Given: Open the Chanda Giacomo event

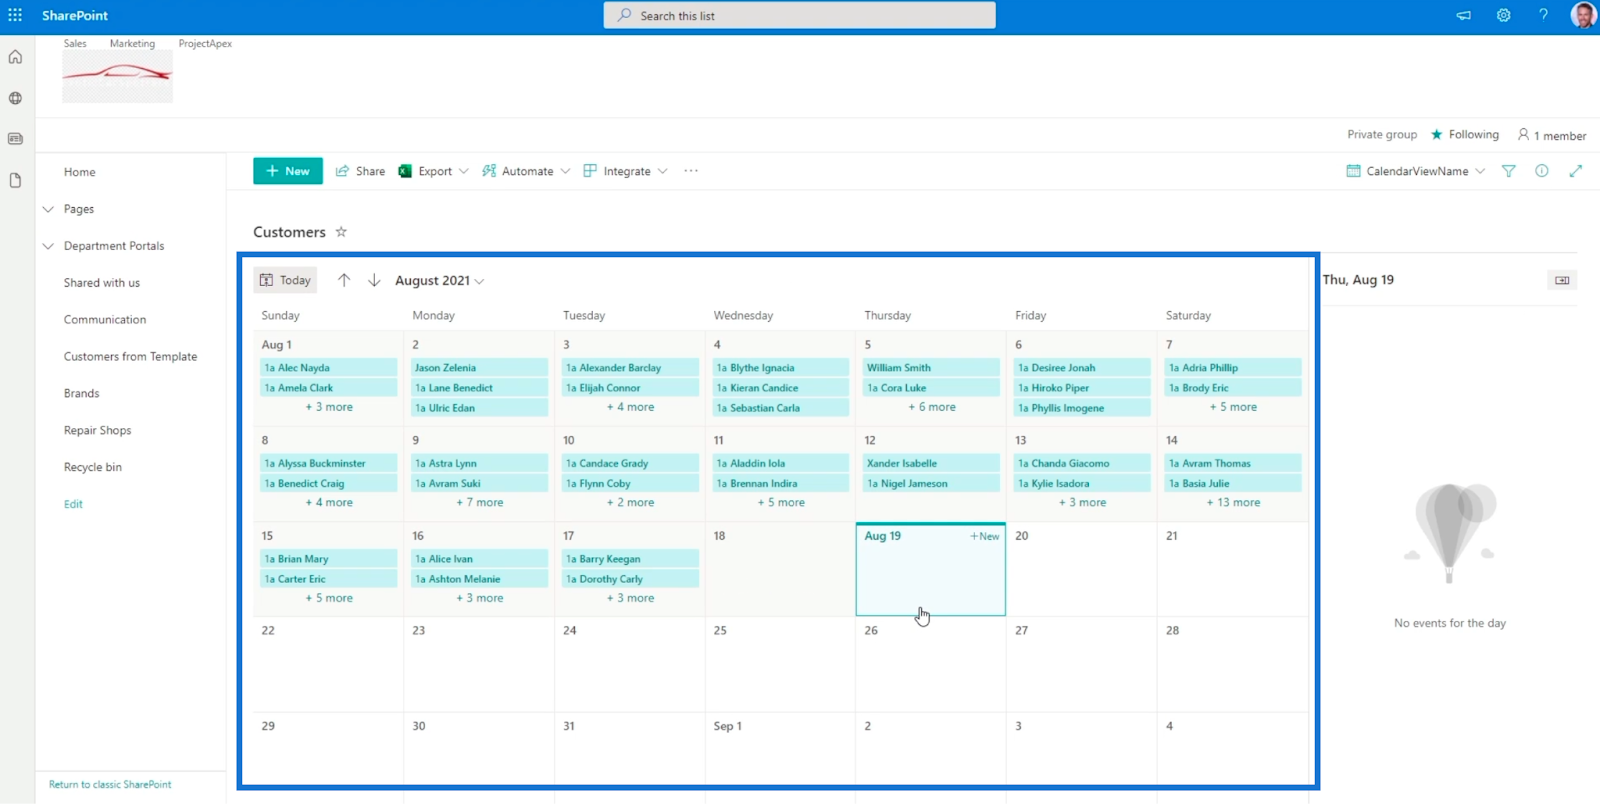Looking at the screenshot, I should click(x=1083, y=464).
